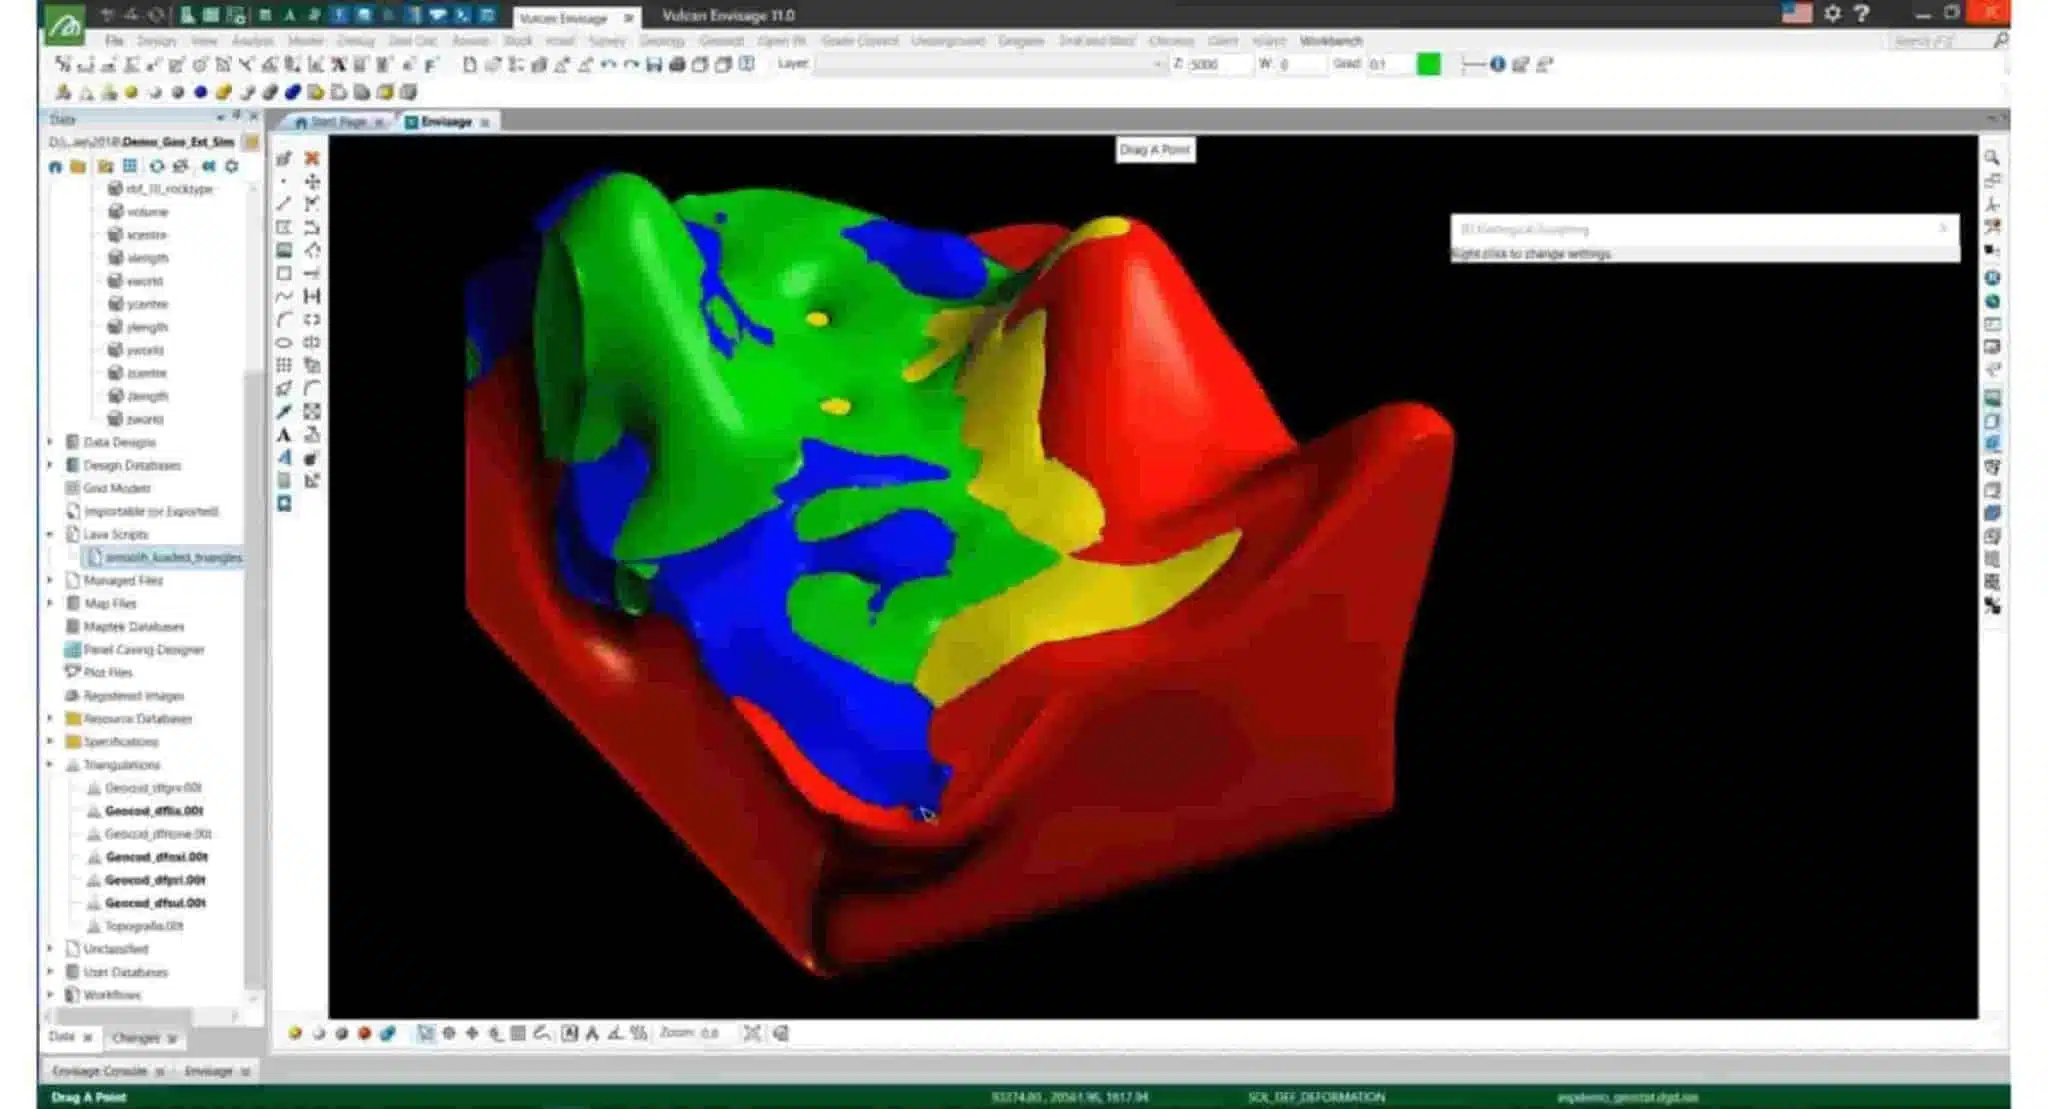The height and width of the screenshot is (1109, 2048).
Task: Open the Underground menu
Action: point(948,41)
